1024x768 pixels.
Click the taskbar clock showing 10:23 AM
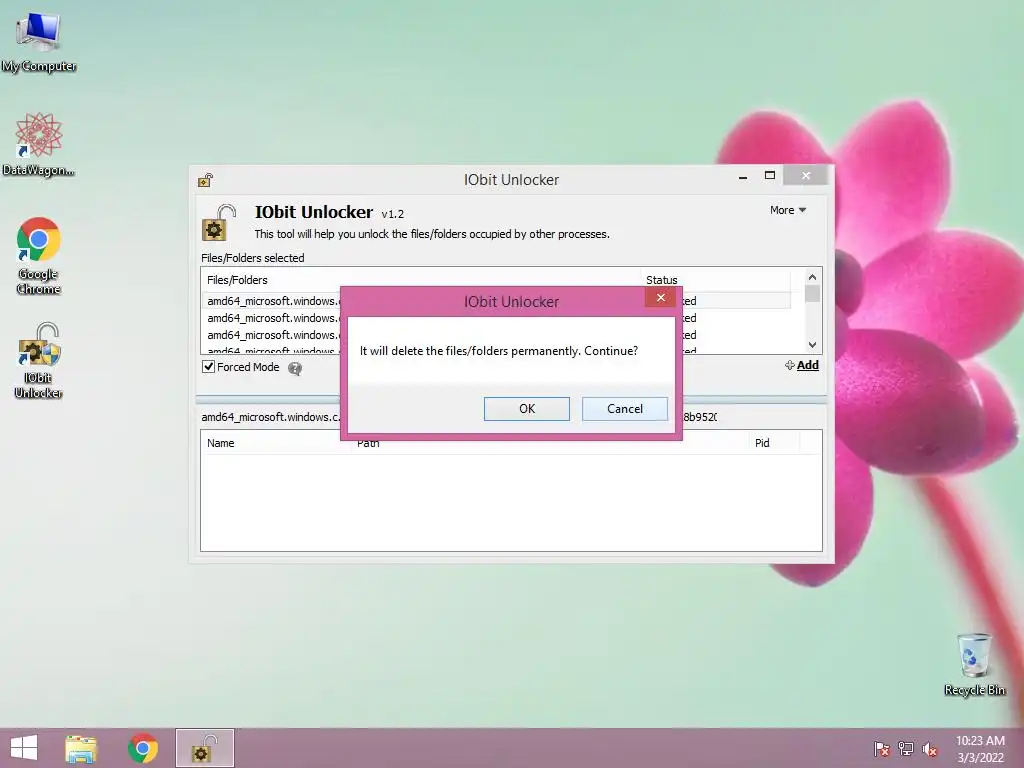click(980, 749)
